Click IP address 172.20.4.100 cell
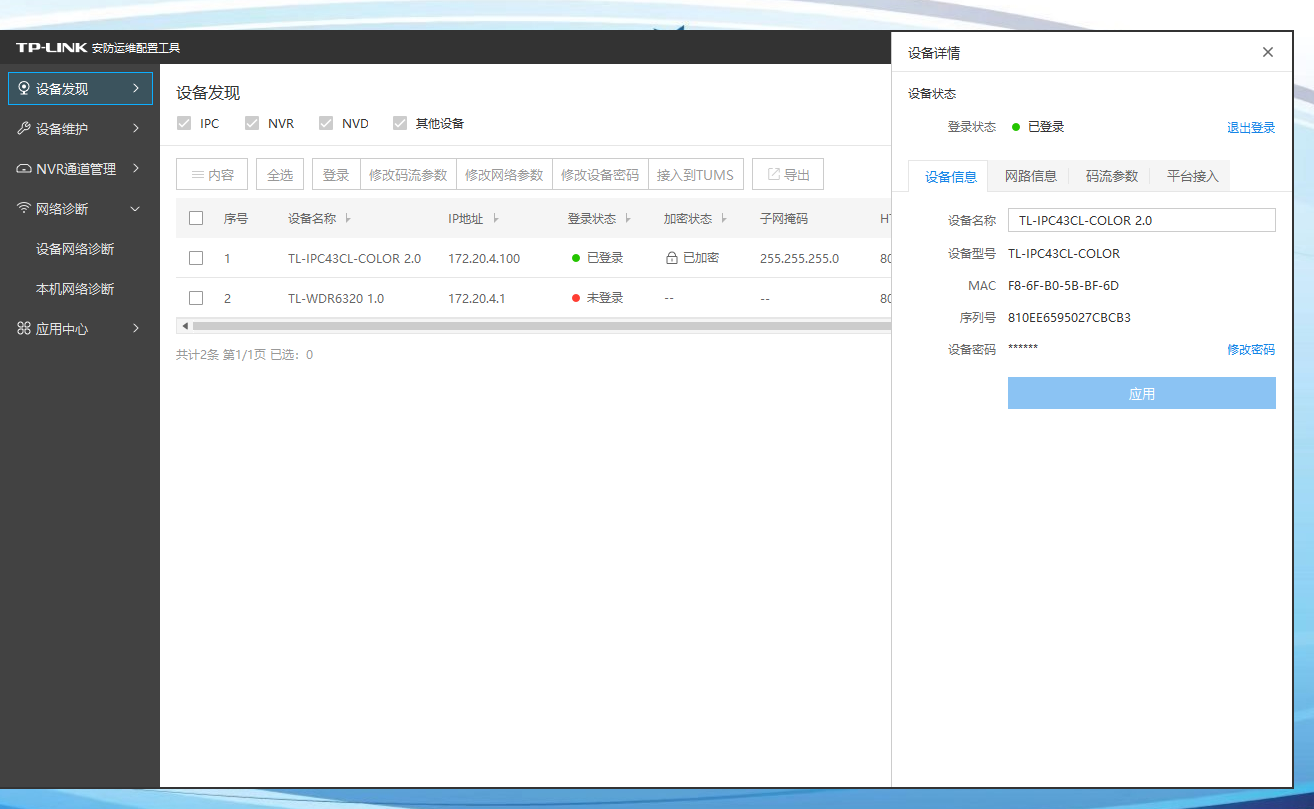 click(484, 258)
